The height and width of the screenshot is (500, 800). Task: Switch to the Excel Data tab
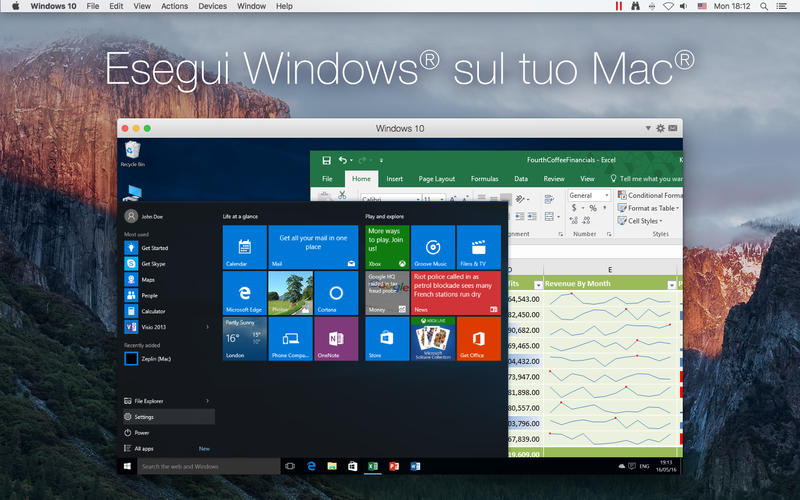pyautogui.click(x=521, y=179)
